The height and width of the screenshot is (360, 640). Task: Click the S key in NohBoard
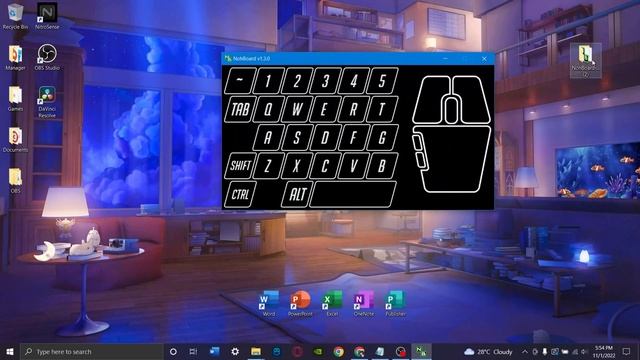tap(297, 138)
